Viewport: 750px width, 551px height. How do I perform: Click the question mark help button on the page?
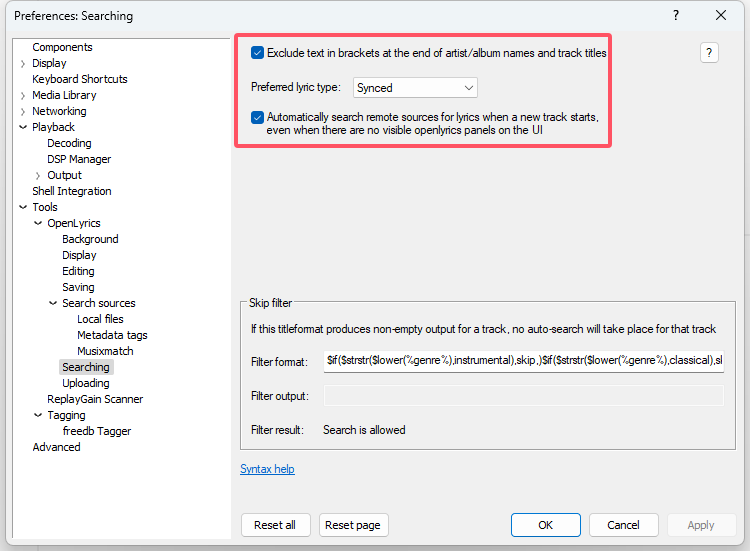(709, 53)
